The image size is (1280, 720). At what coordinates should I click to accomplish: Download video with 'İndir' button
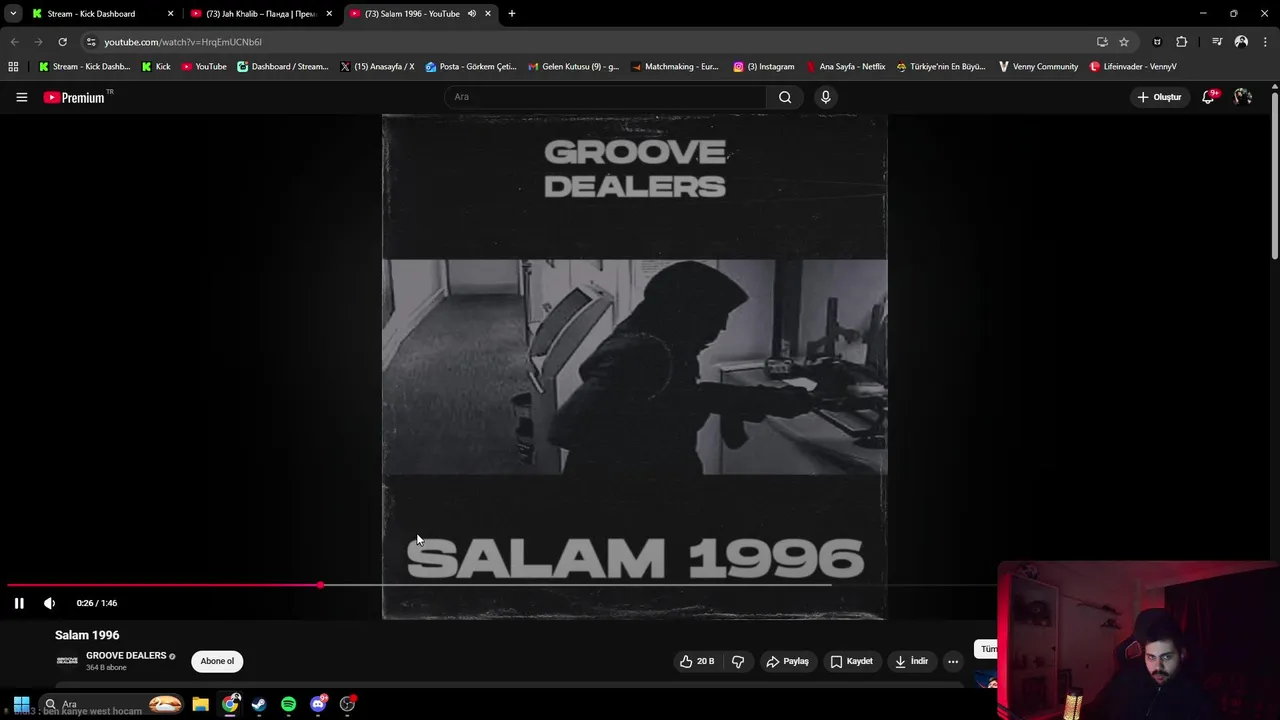pyautogui.click(x=911, y=661)
